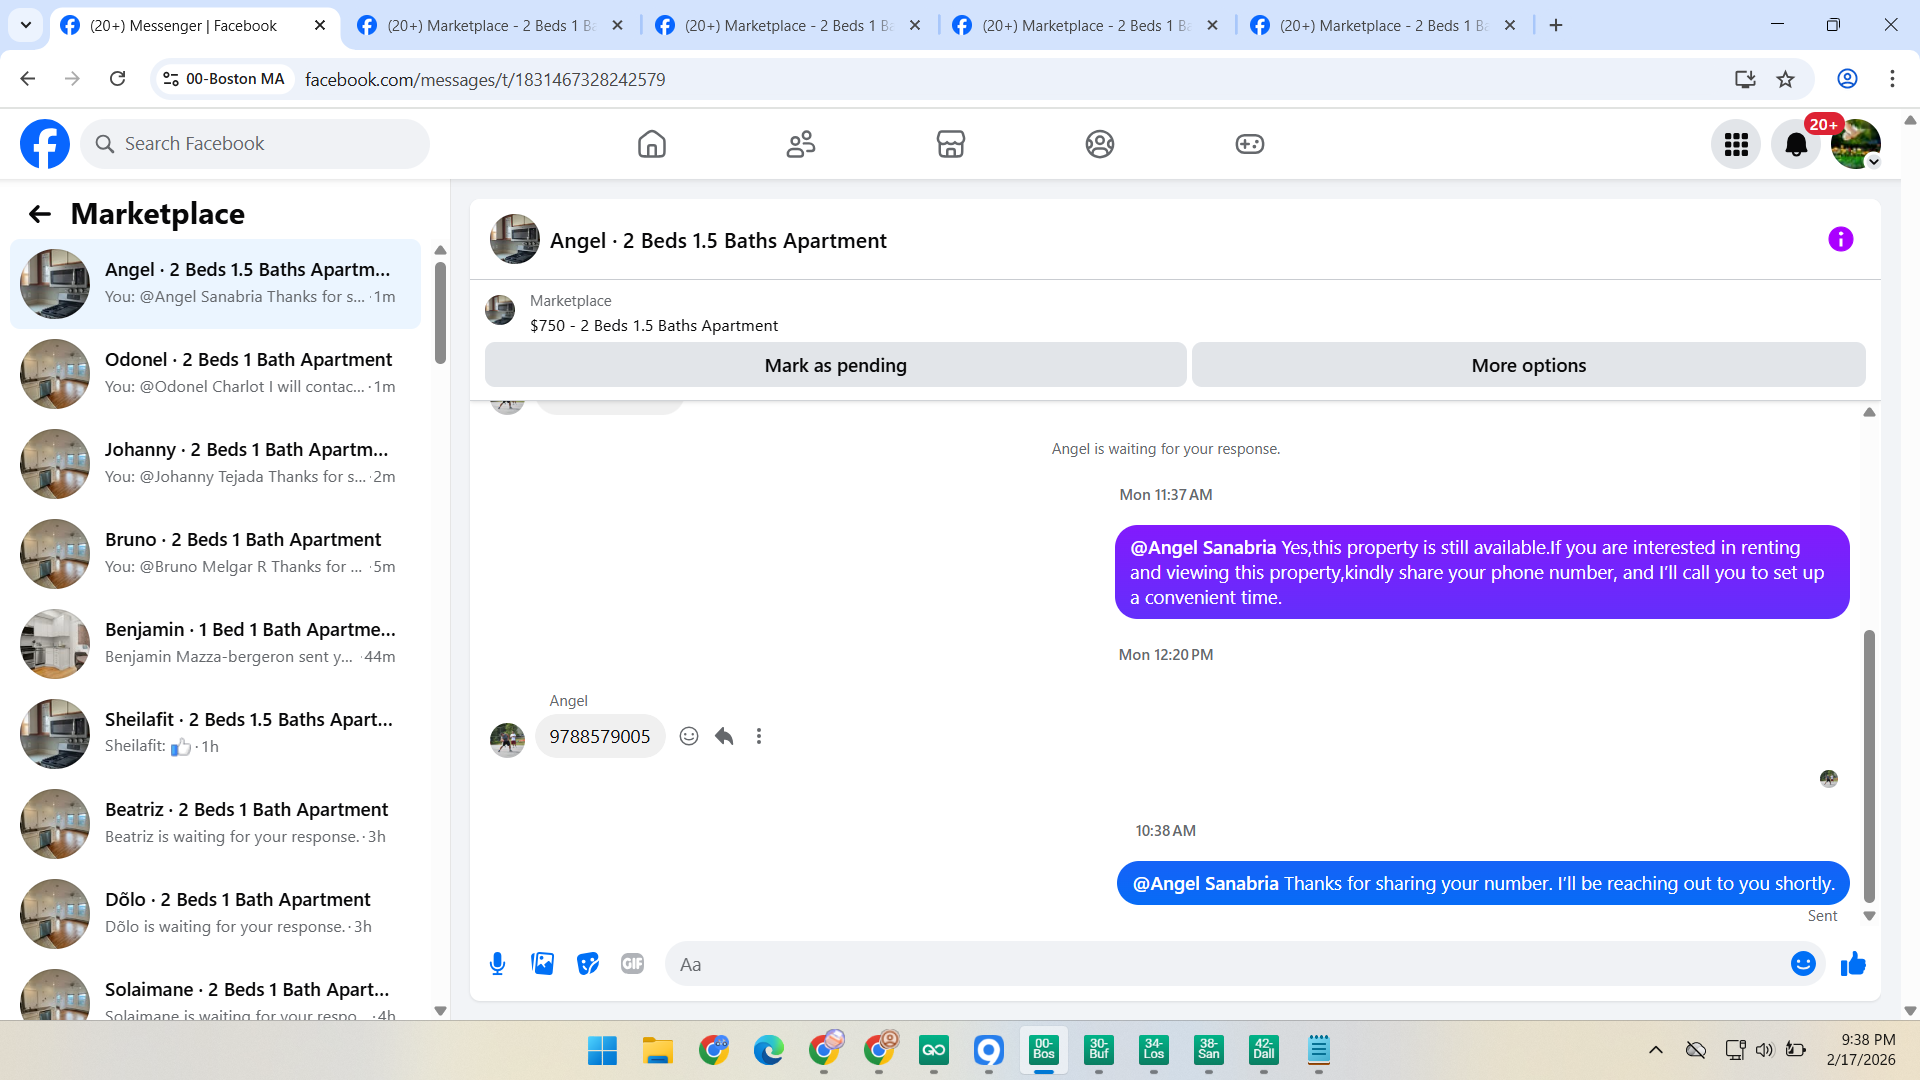Expand the account profile menu

[1857, 145]
